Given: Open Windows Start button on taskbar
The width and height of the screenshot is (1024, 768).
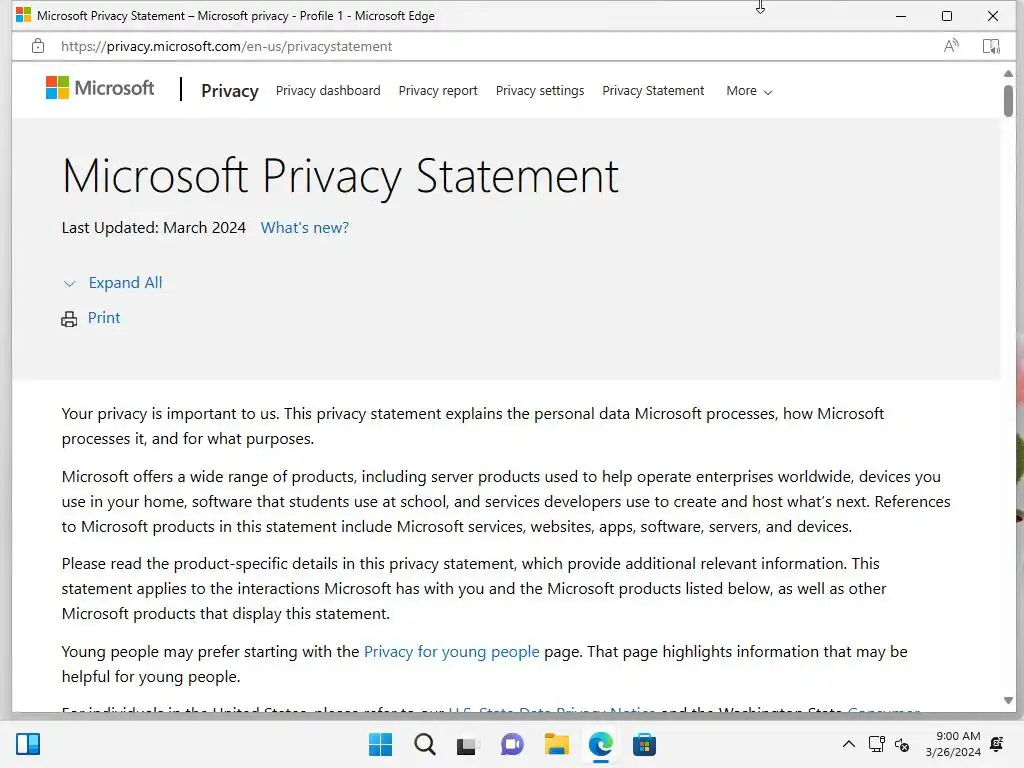Looking at the screenshot, I should pos(380,744).
